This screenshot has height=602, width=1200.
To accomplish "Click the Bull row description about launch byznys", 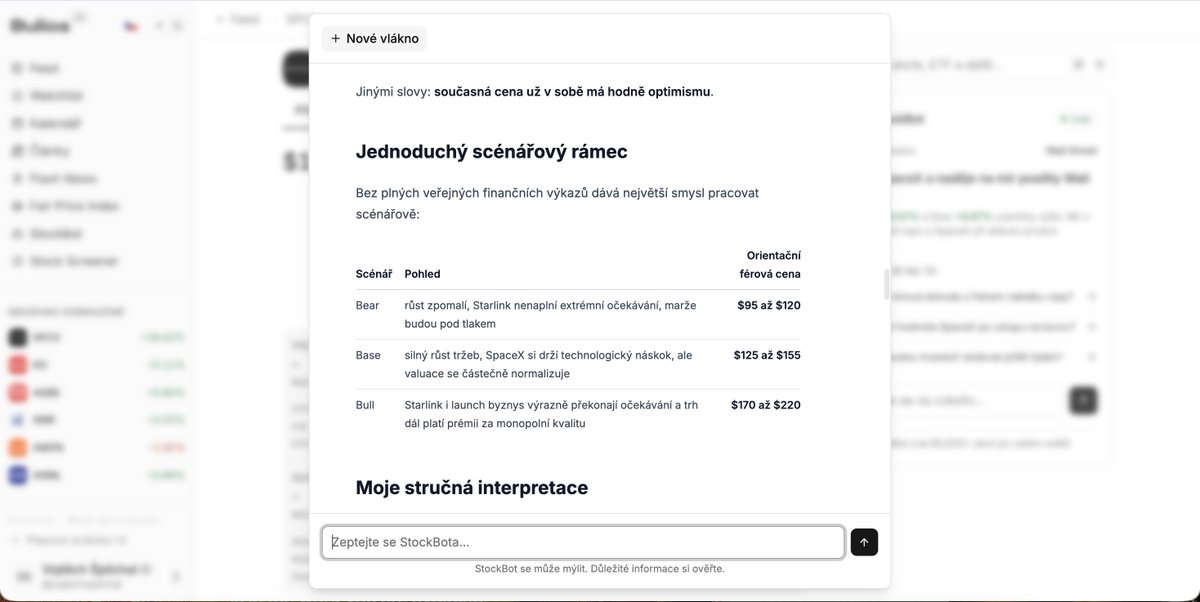I will tap(551, 414).
